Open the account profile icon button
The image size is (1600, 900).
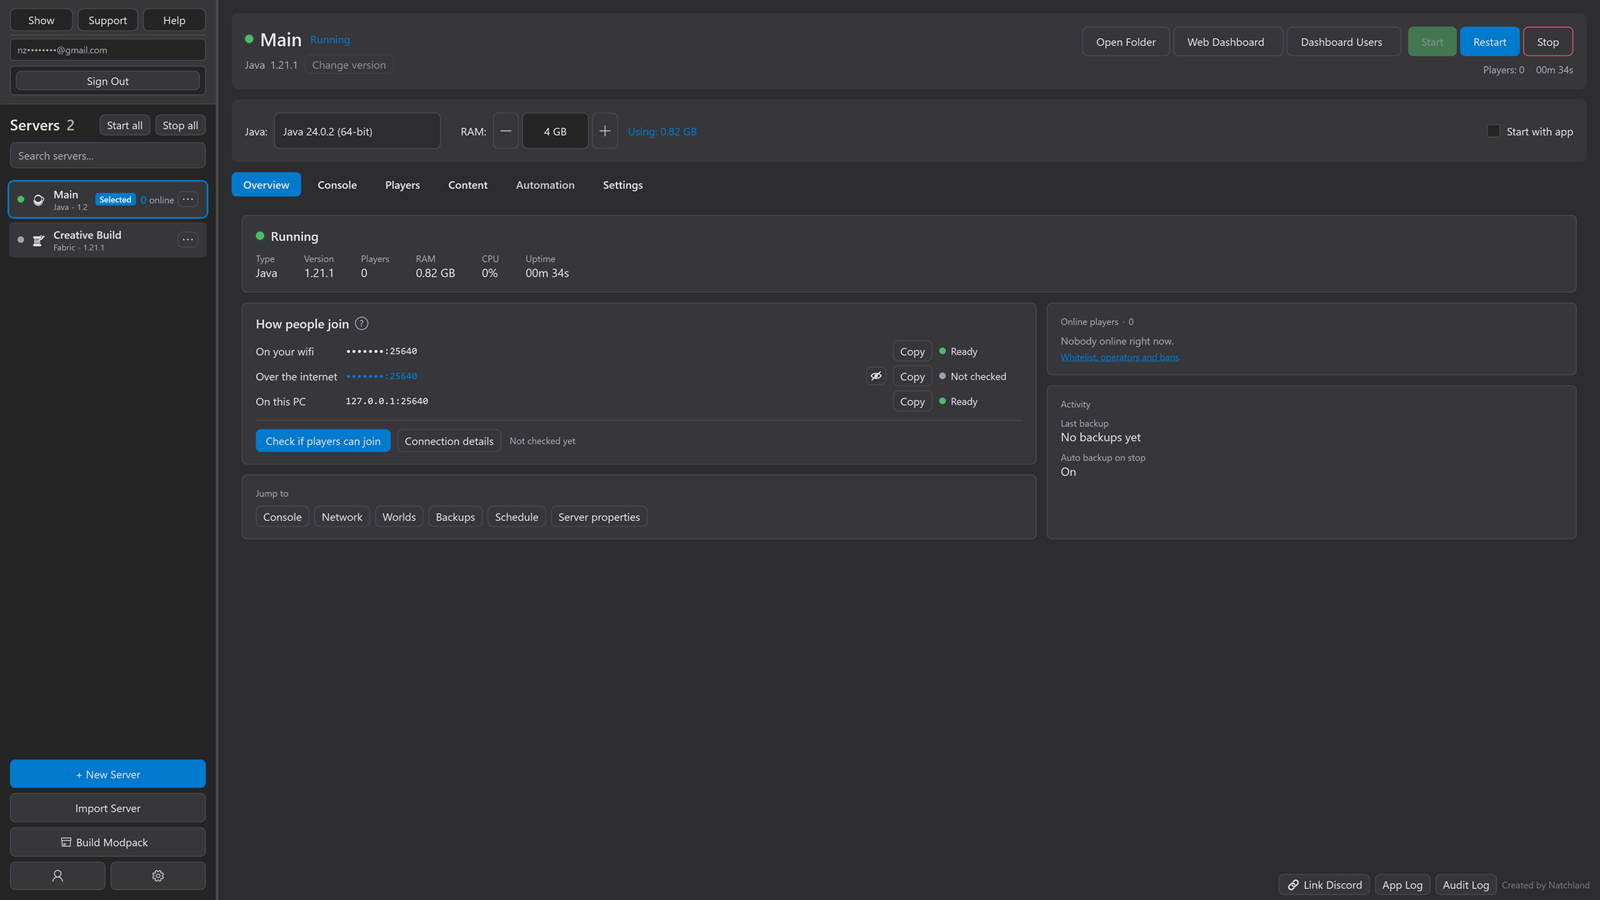[57, 876]
